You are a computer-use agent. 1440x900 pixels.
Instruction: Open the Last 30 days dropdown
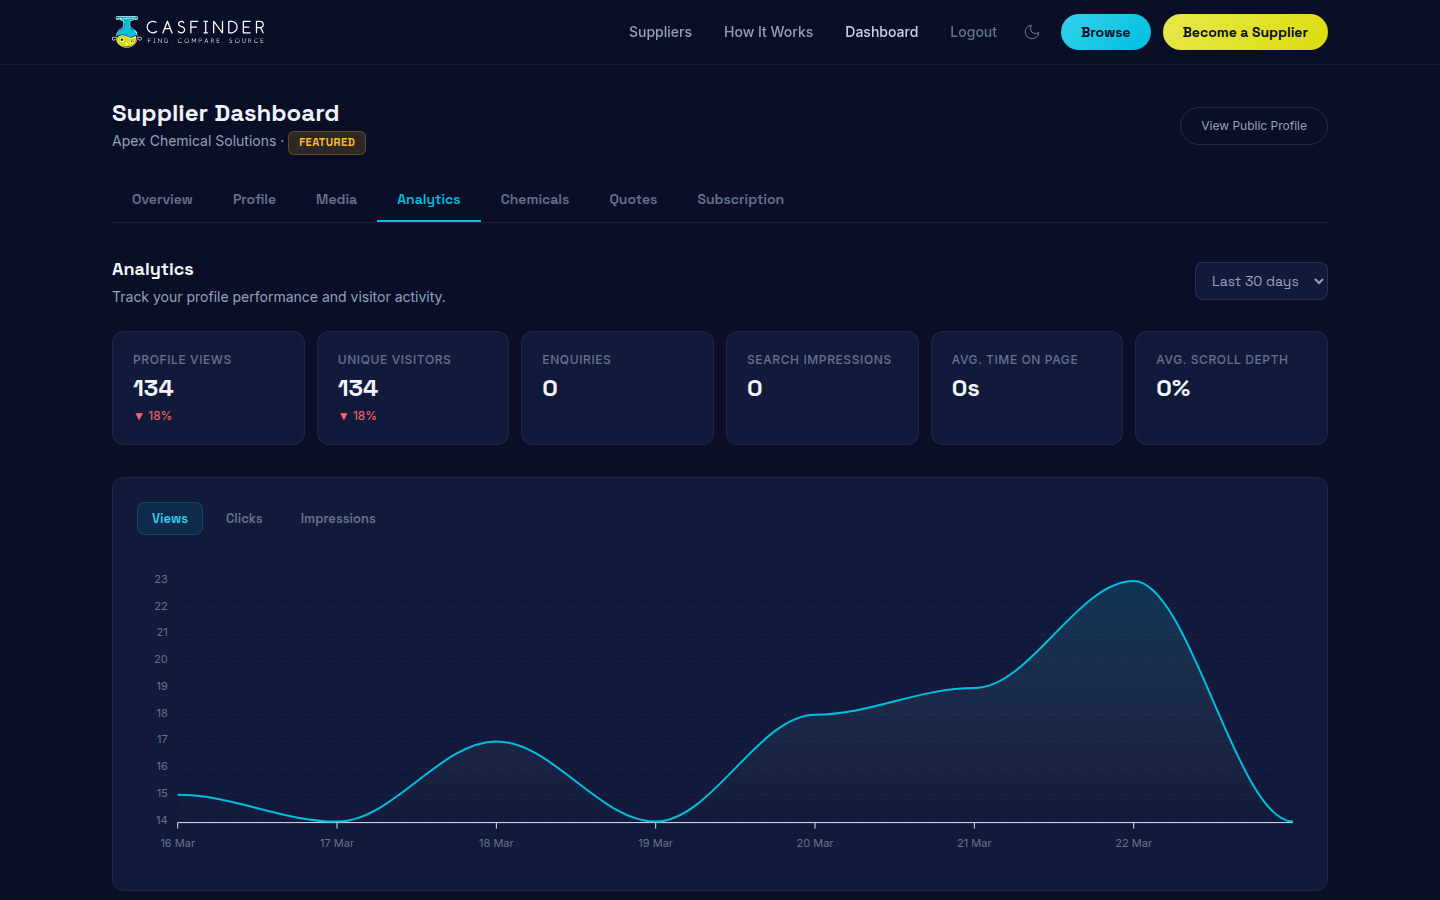coord(1261,281)
